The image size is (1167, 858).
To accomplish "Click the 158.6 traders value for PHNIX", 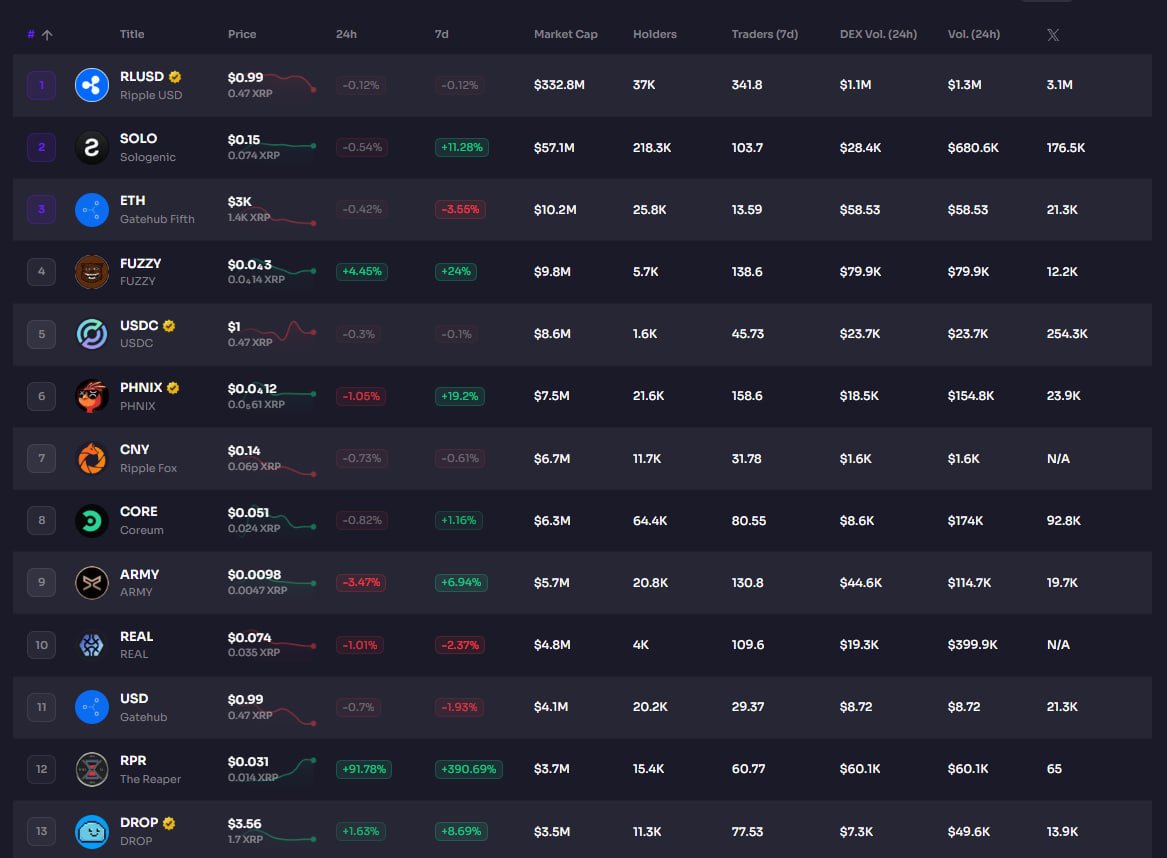I will (746, 396).
